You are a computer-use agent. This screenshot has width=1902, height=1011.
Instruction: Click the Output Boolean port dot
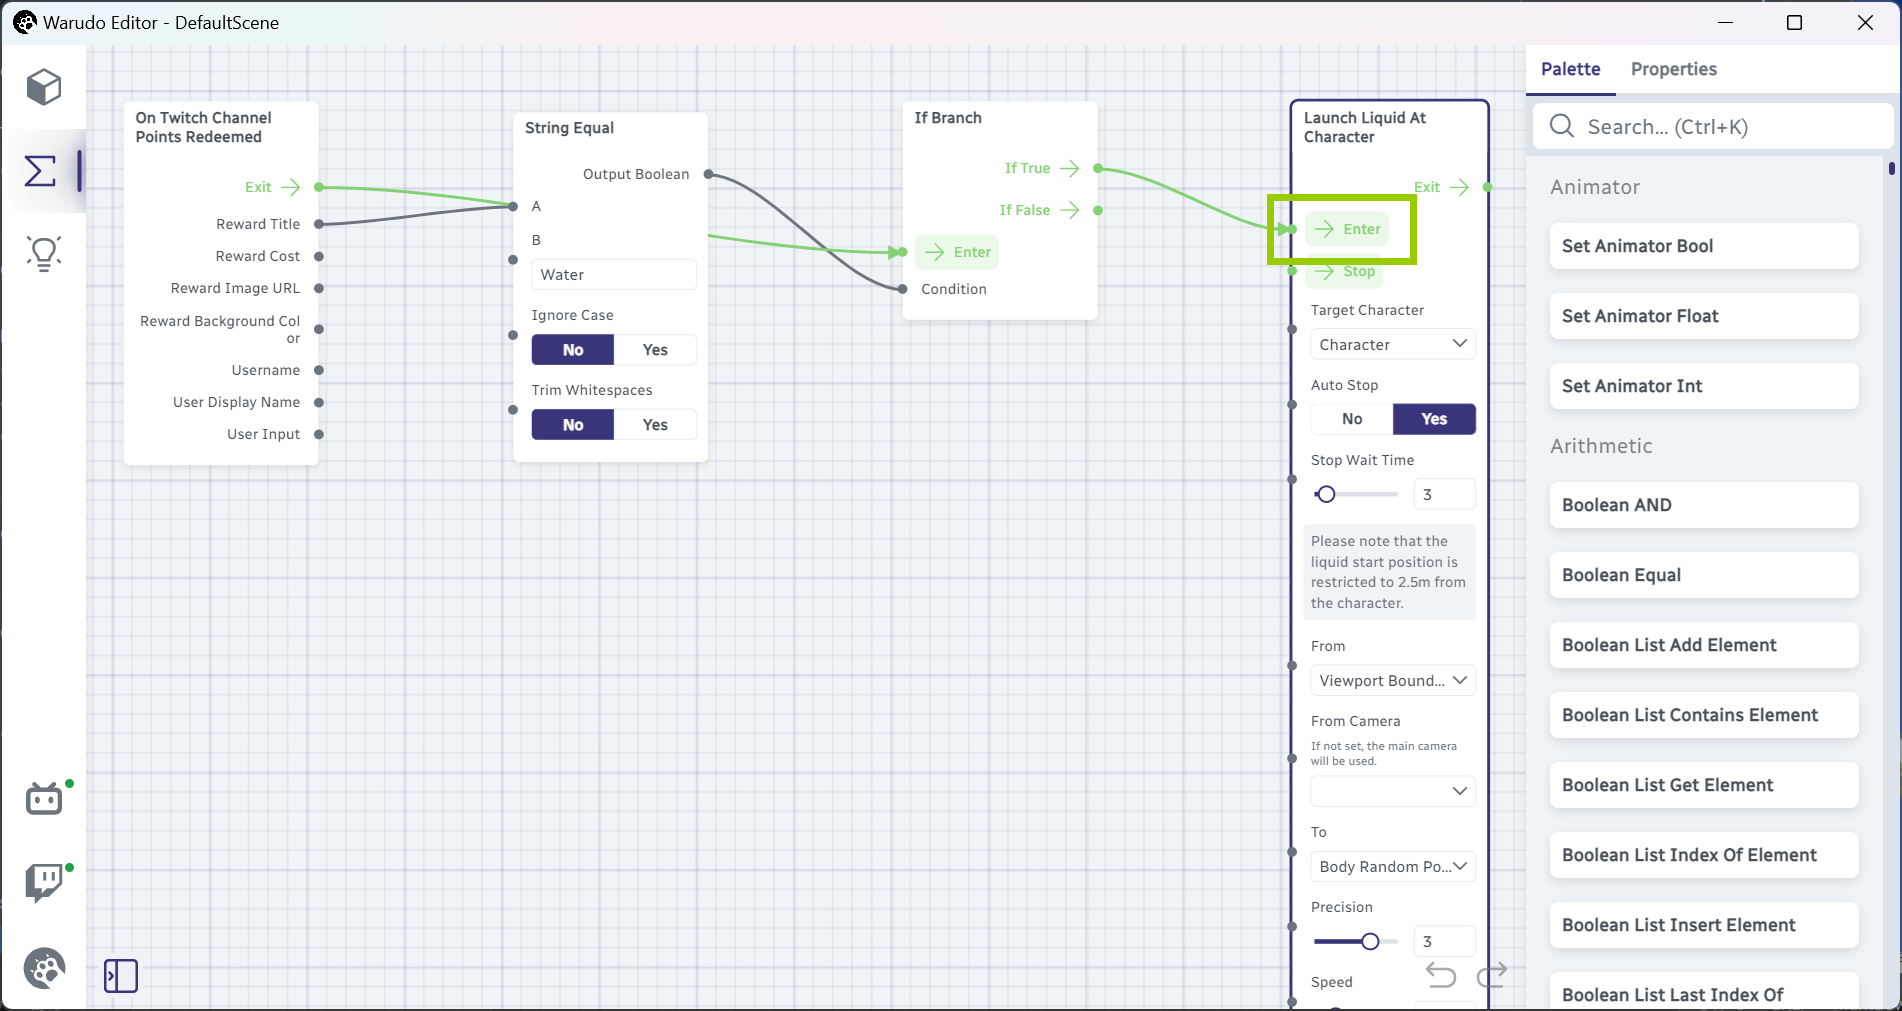(708, 174)
